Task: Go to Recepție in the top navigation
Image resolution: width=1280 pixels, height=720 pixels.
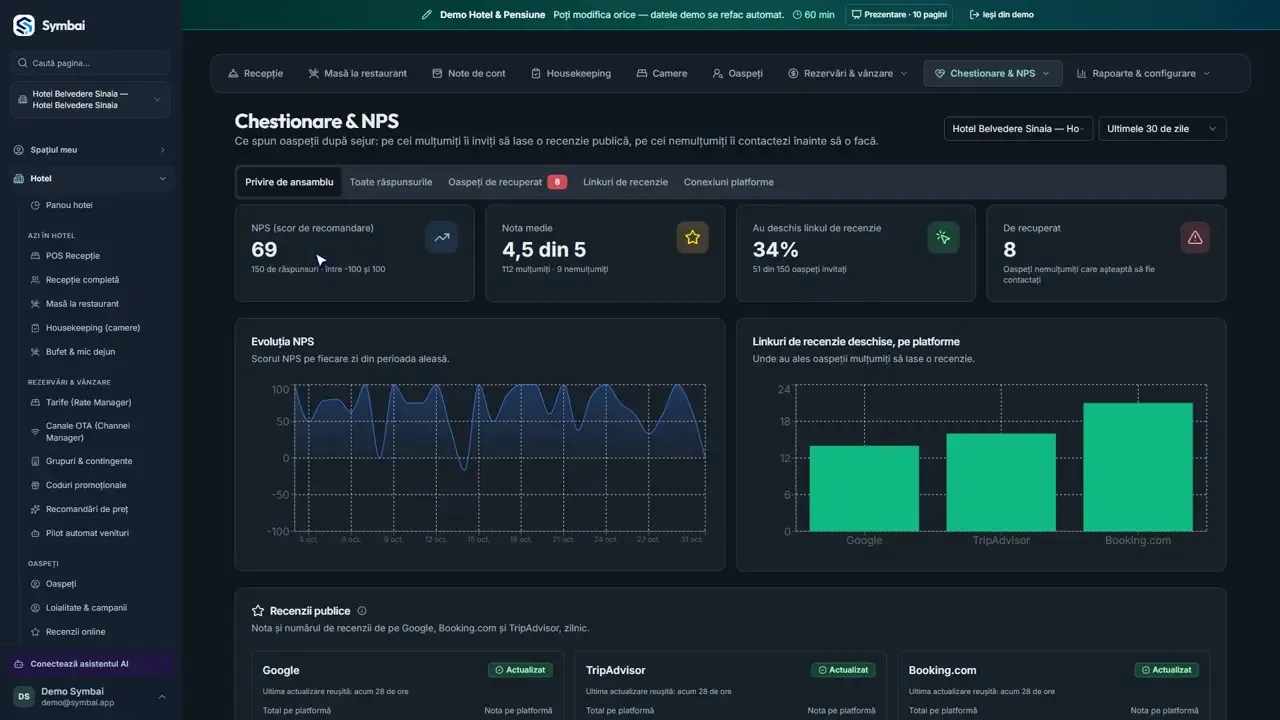Action: [x=256, y=73]
